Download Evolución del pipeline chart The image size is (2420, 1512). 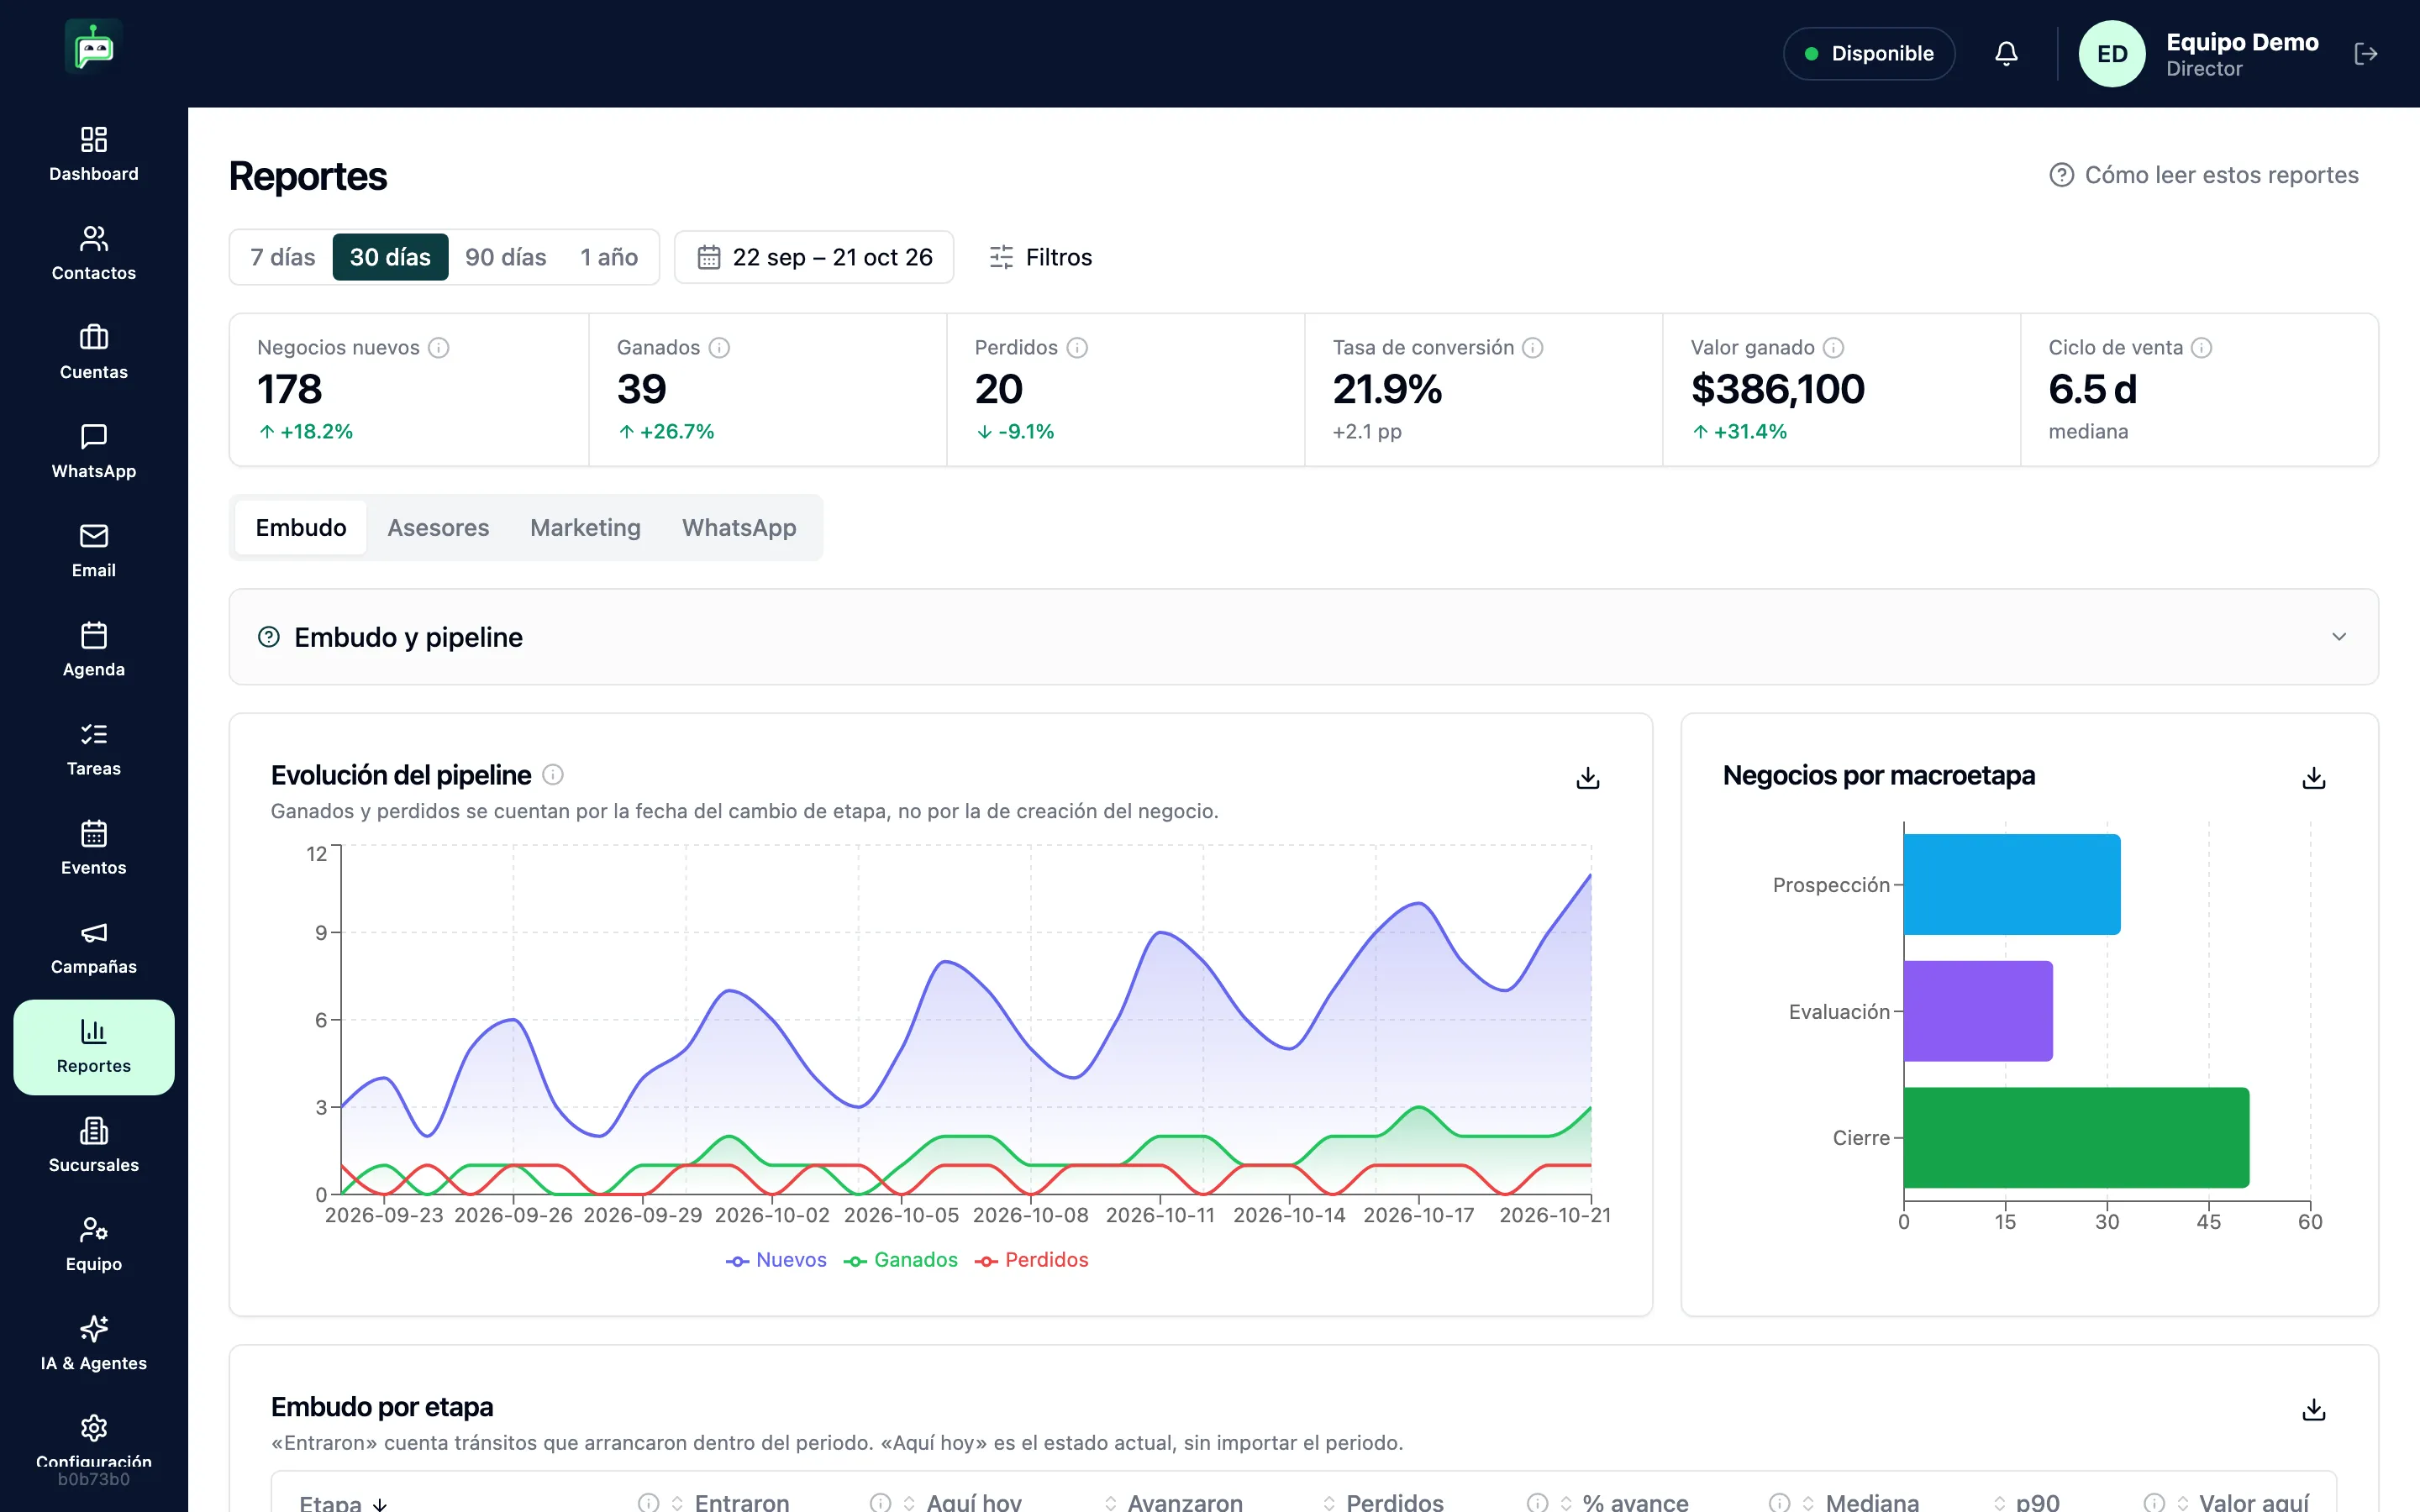(x=1588, y=777)
